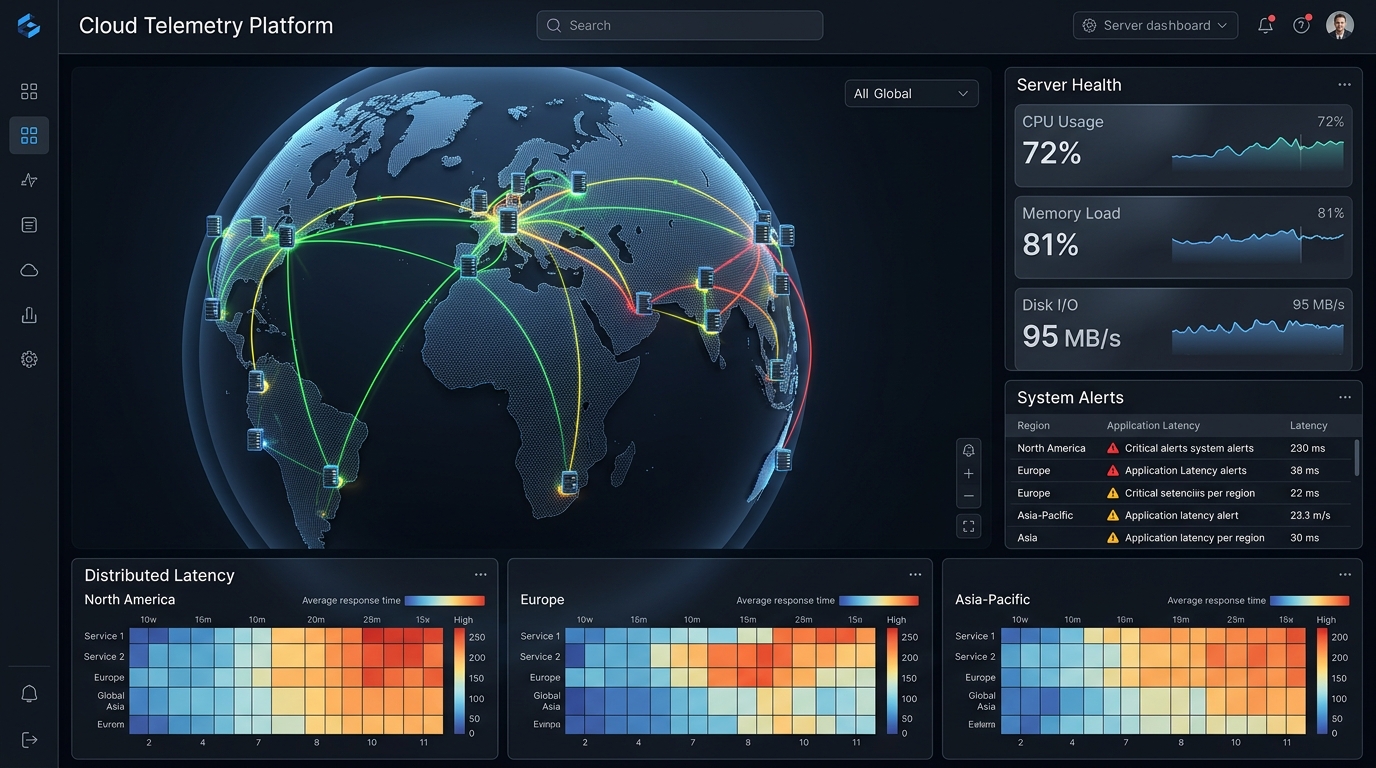Click the North America critical alert row

click(x=1180, y=448)
